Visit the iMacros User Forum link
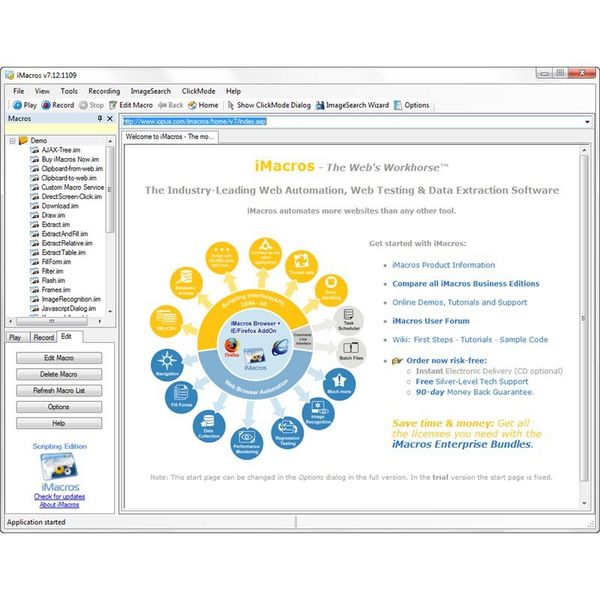Image resolution: width=600 pixels, height=600 pixels. coord(430,321)
